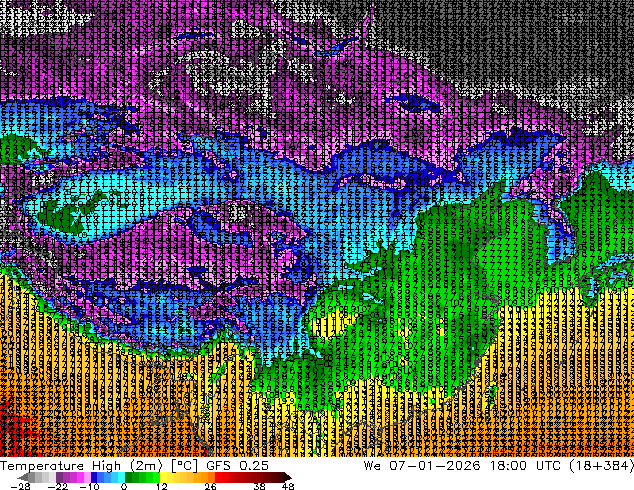Click the "38" legend value
Image resolution: width=634 pixels, height=490 pixels.
coord(260,486)
